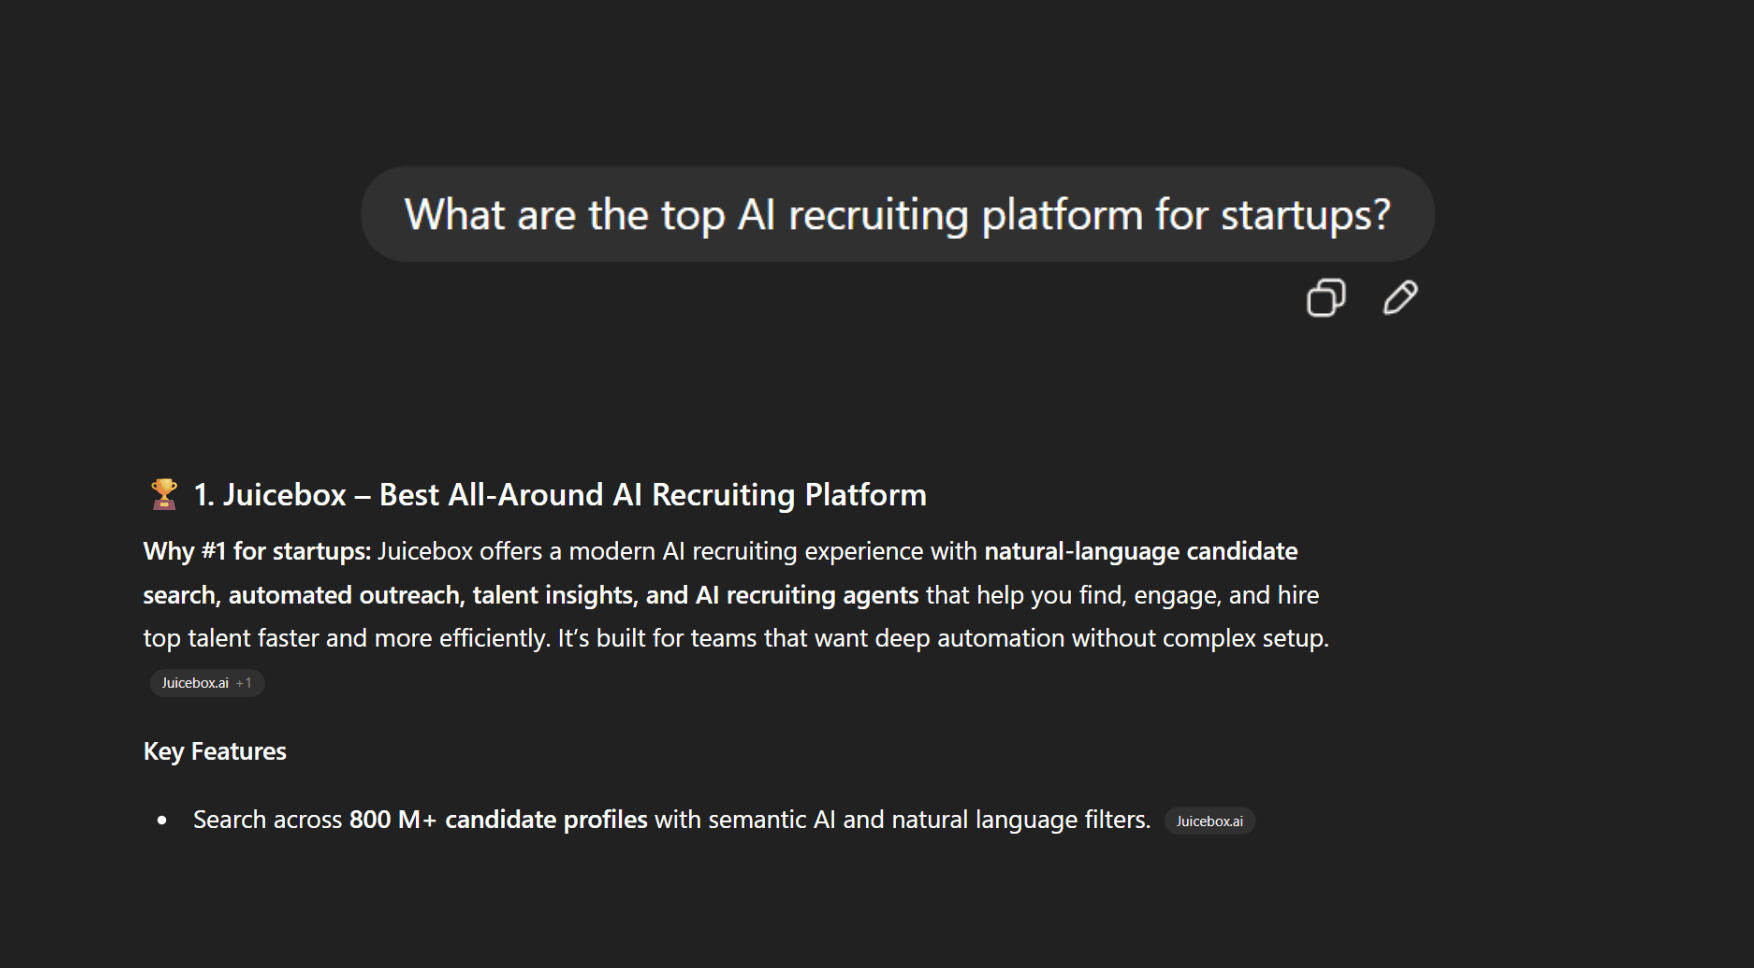This screenshot has height=968, width=1754.
Task: Click the bullet marker of the first key feature
Action: pos(161,820)
